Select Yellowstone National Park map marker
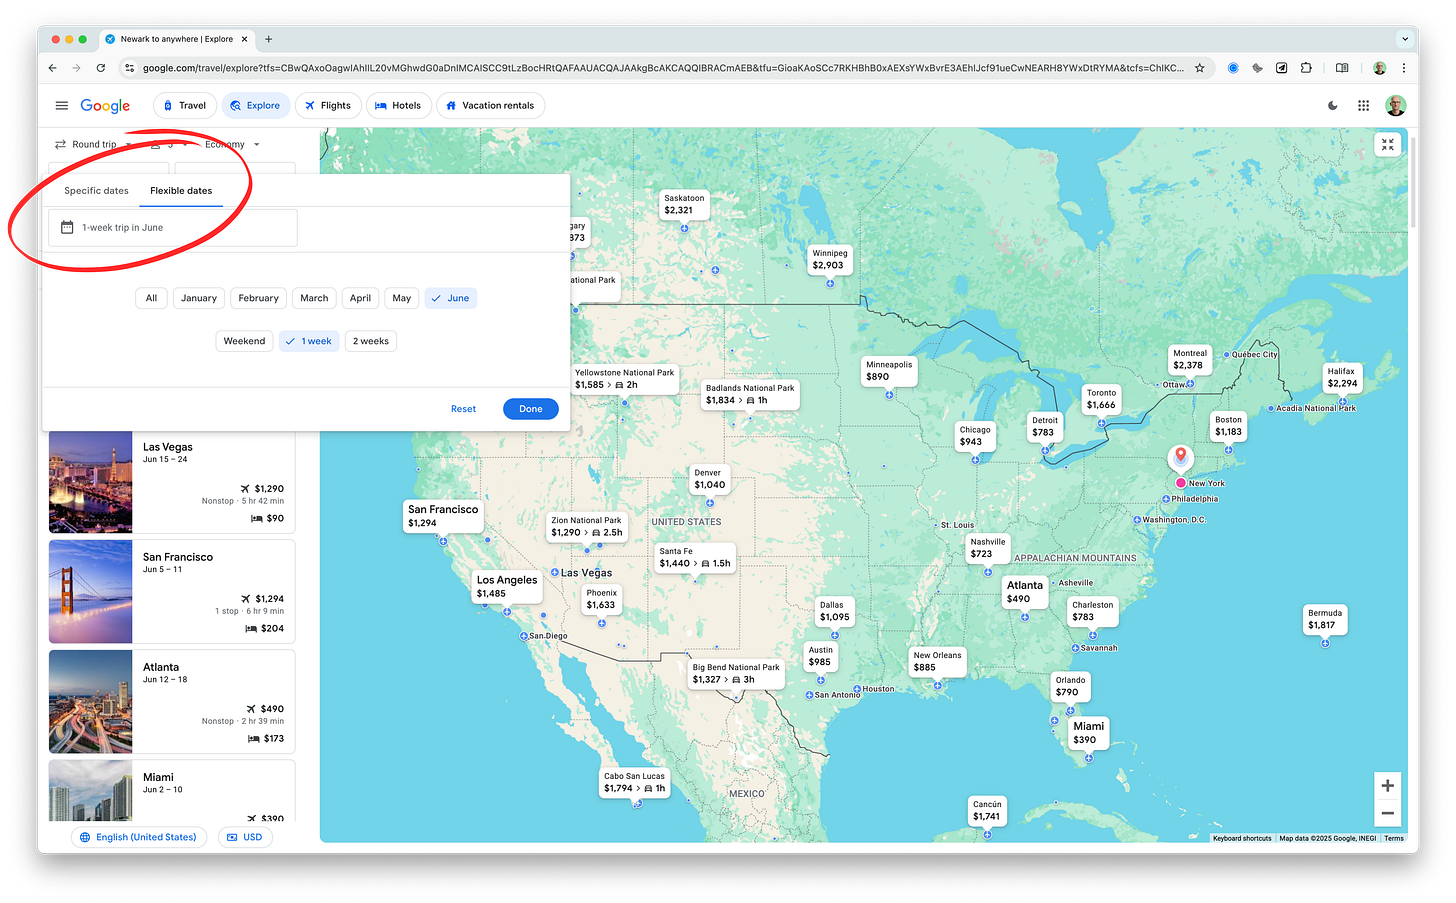 [624, 379]
